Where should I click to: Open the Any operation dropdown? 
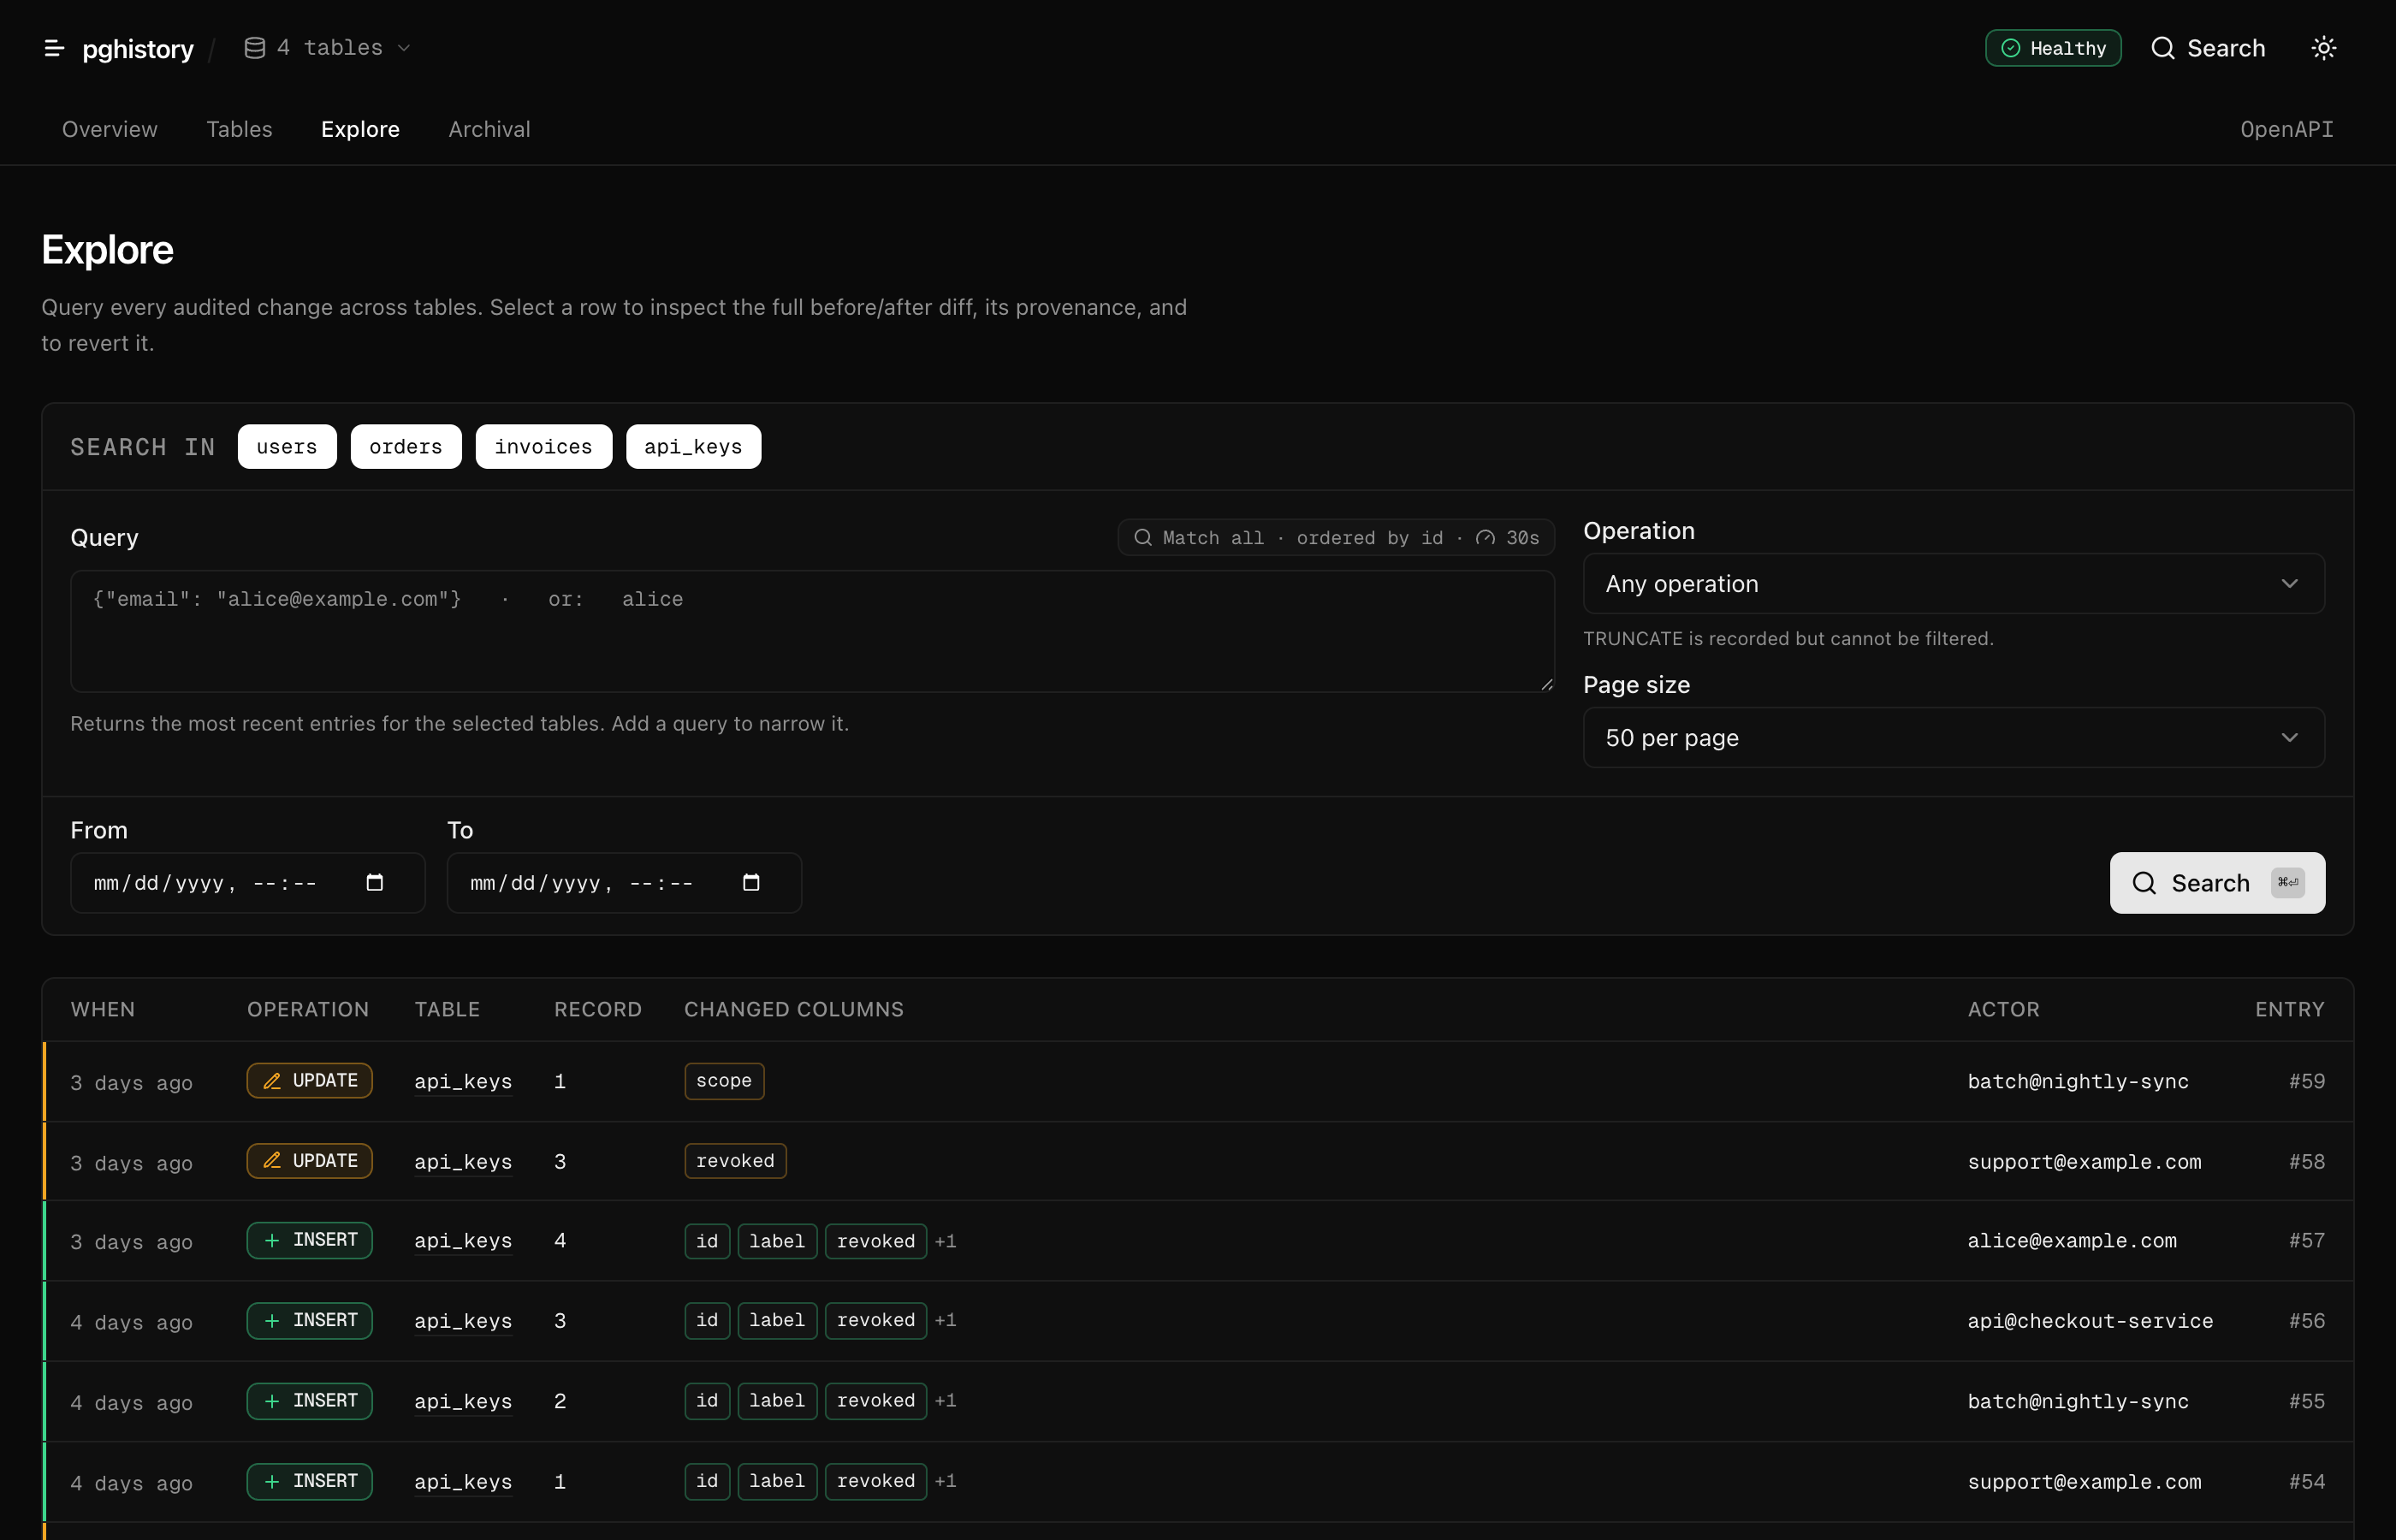click(x=1954, y=584)
